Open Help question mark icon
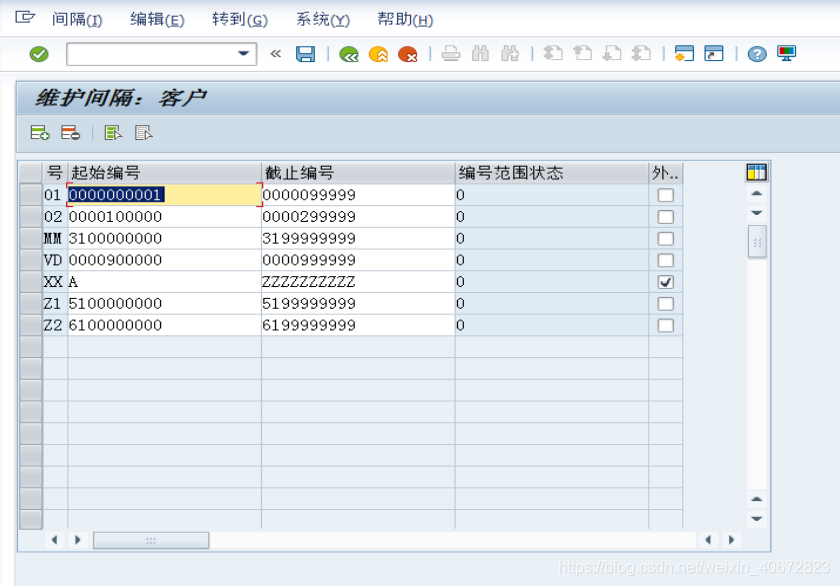 (757, 54)
